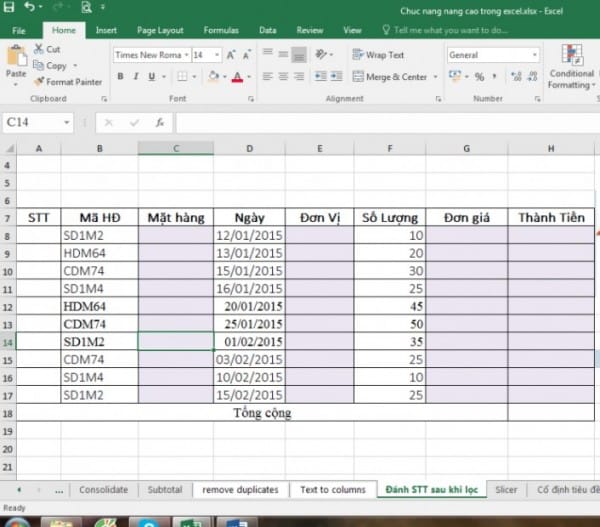600x527 pixels.
Task: Open text Orientation tool
Action: (321, 54)
